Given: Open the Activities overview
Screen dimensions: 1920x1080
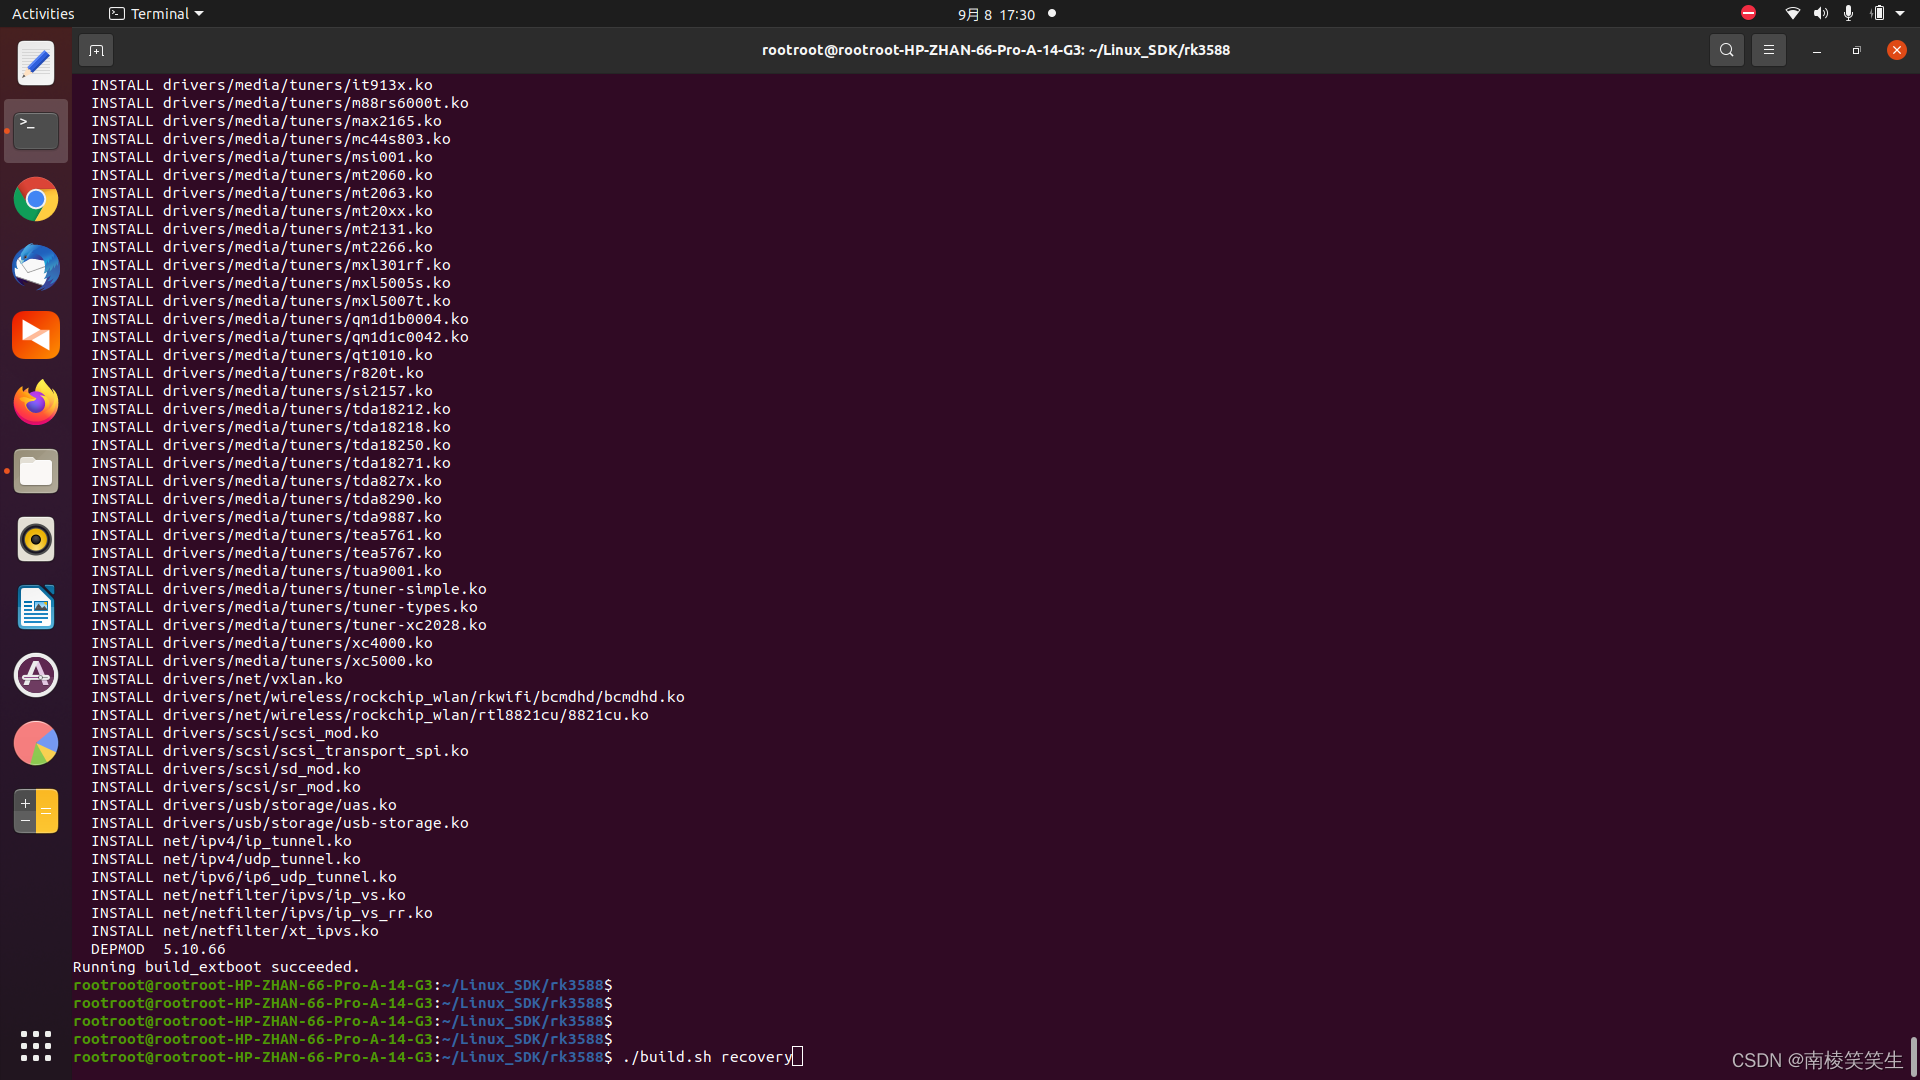Looking at the screenshot, I should click(x=43, y=13).
